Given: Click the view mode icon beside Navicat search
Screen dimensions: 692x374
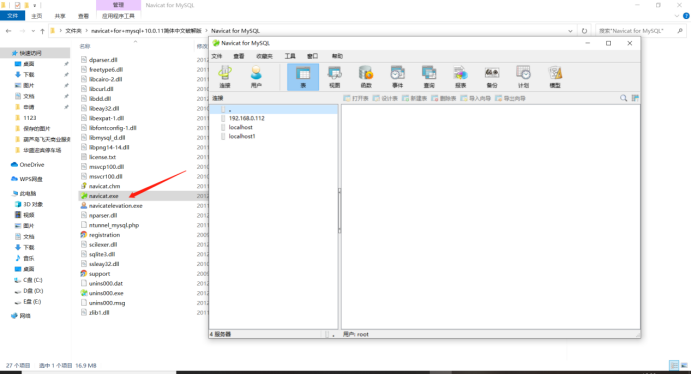Looking at the screenshot, I should tap(635, 98).
